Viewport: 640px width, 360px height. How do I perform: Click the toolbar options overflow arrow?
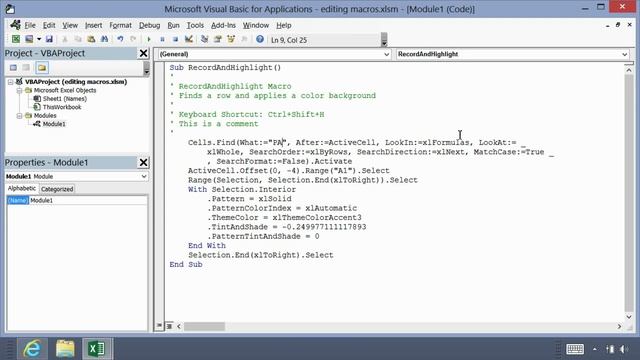tap(384, 40)
